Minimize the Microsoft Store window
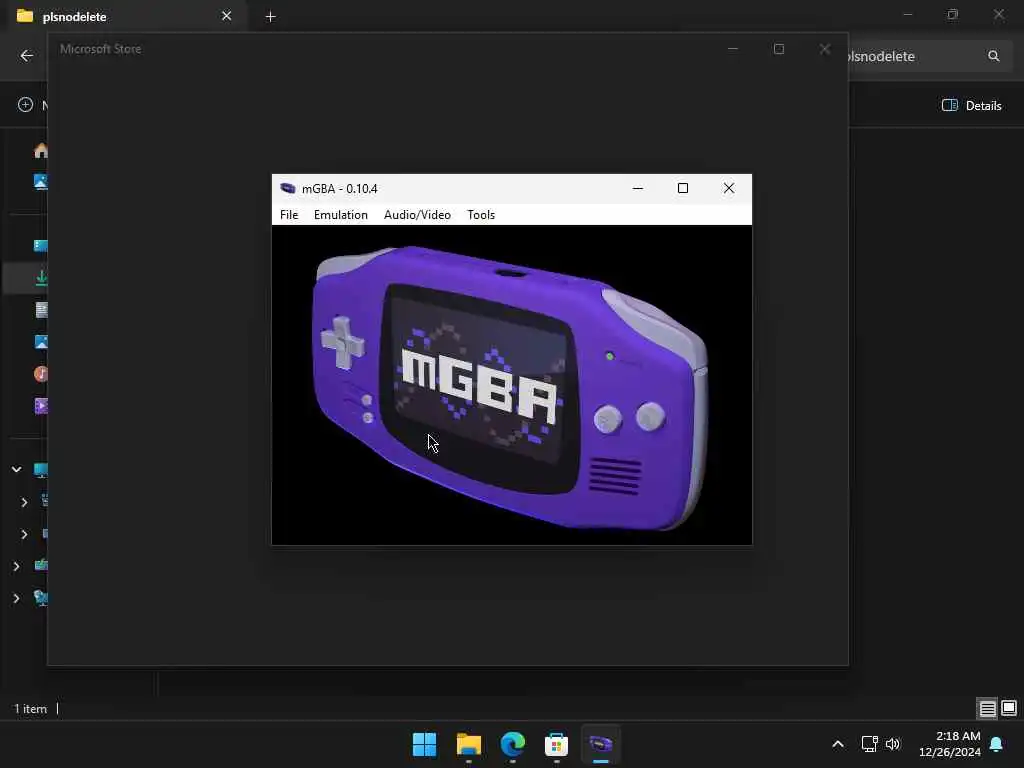Screen dimensions: 1024x768 733,49
